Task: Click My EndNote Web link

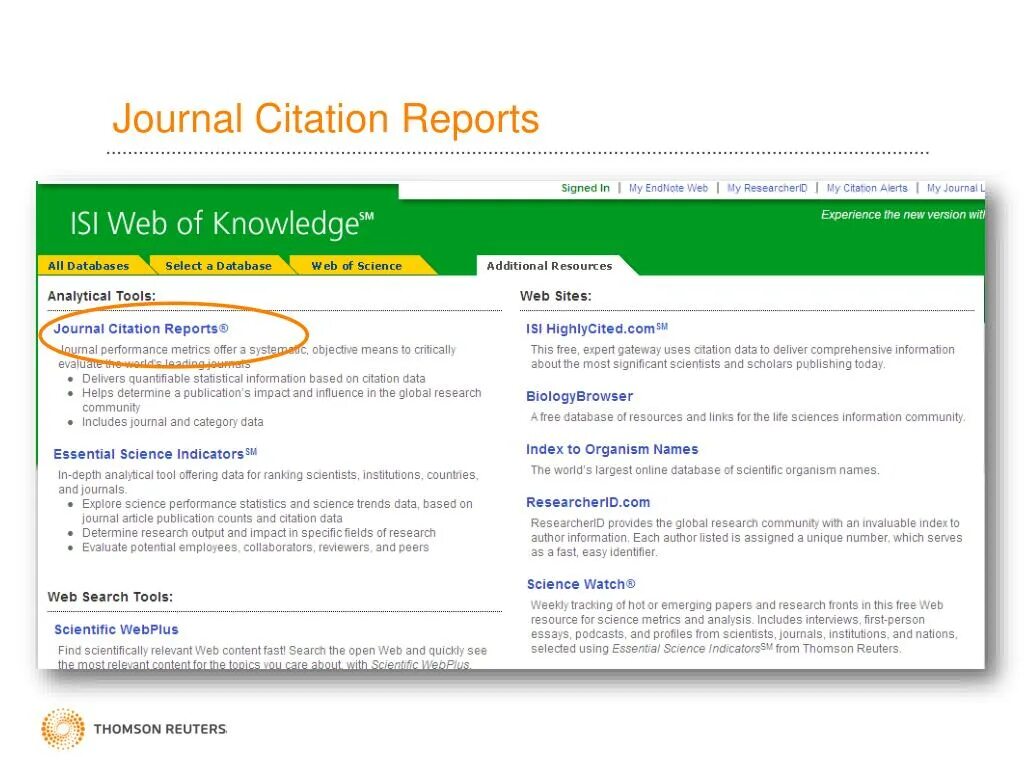Action: click(x=668, y=188)
